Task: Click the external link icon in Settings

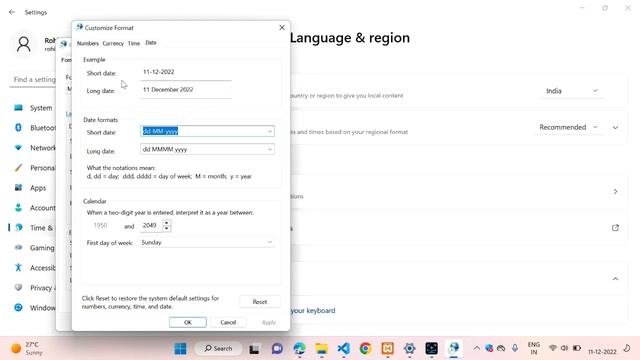Action: [x=615, y=228]
